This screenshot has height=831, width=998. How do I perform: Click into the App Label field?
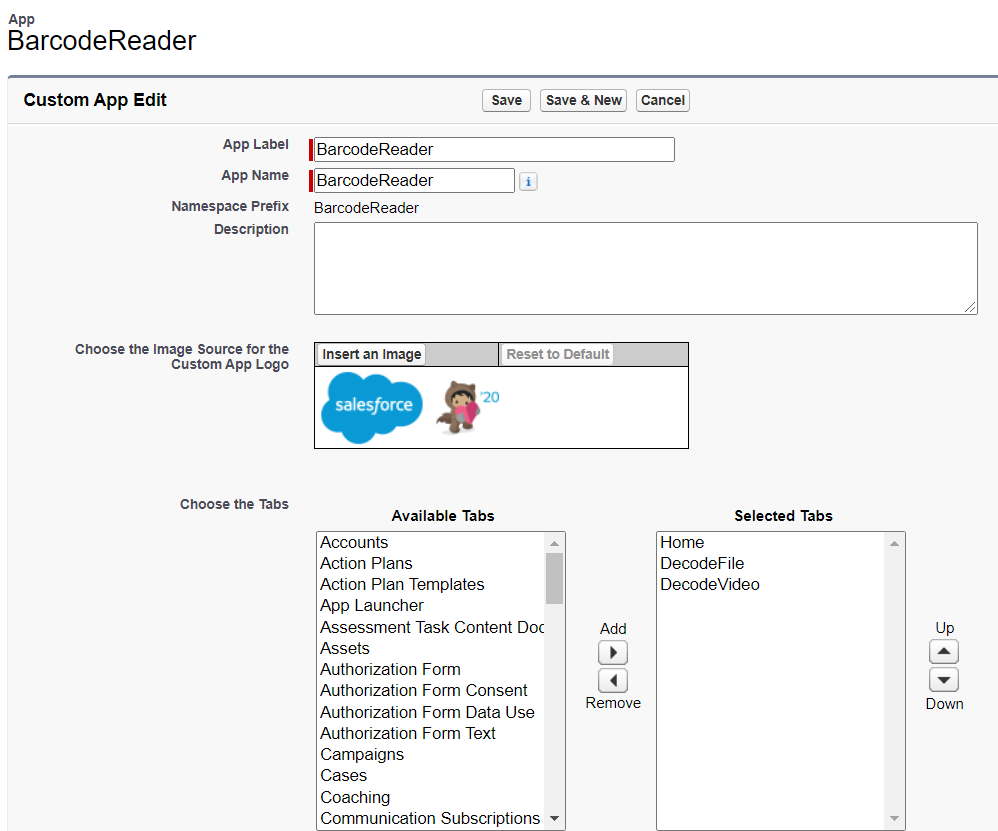(x=494, y=150)
